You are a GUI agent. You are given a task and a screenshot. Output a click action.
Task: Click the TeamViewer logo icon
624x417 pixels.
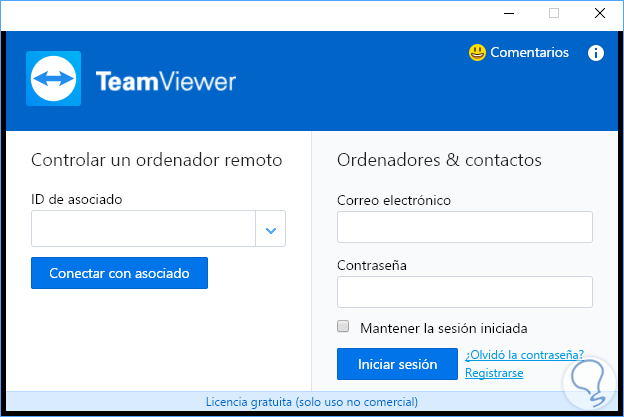(53, 78)
